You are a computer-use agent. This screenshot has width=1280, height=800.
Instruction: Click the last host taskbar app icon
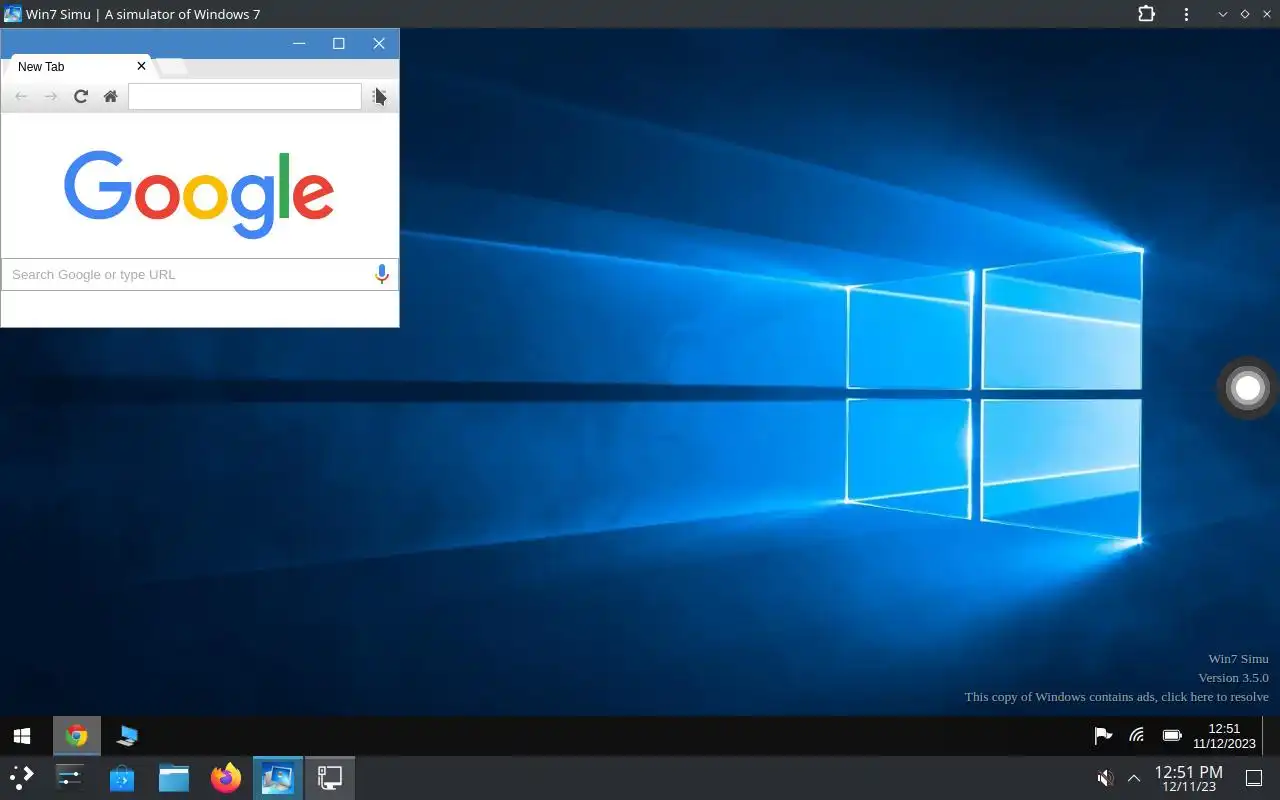point(330,777)
